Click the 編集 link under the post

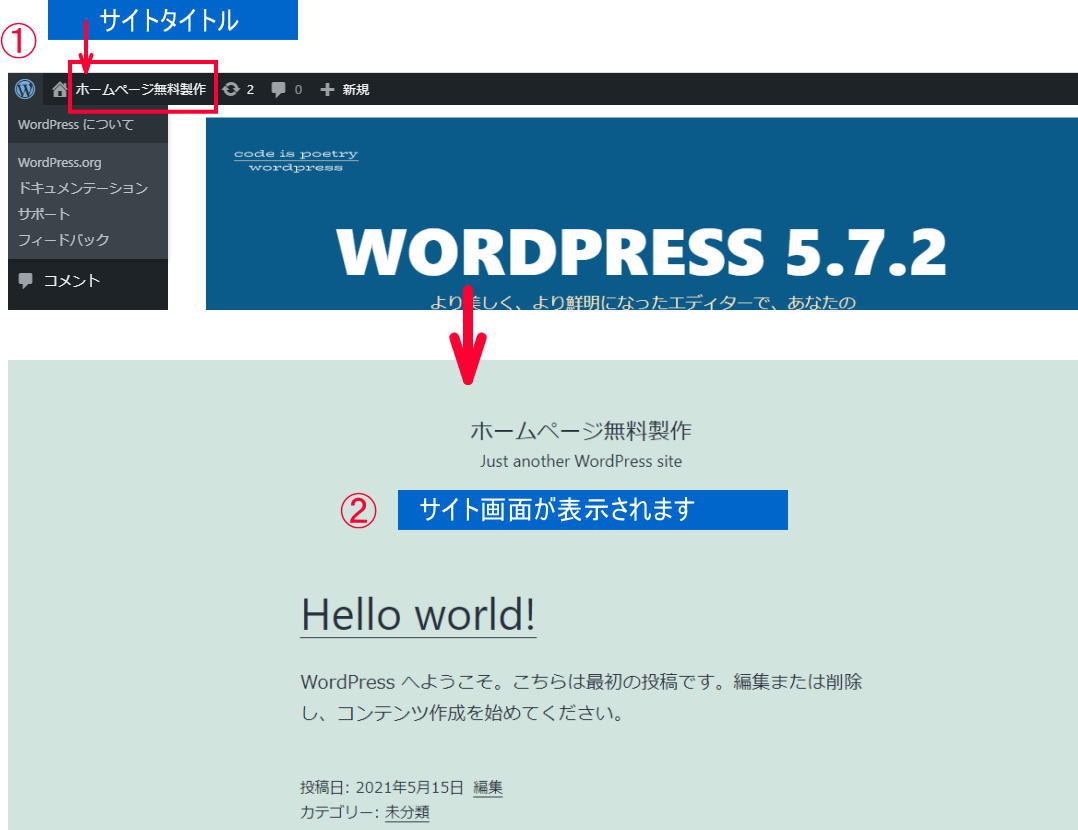(x=488, y=787)
